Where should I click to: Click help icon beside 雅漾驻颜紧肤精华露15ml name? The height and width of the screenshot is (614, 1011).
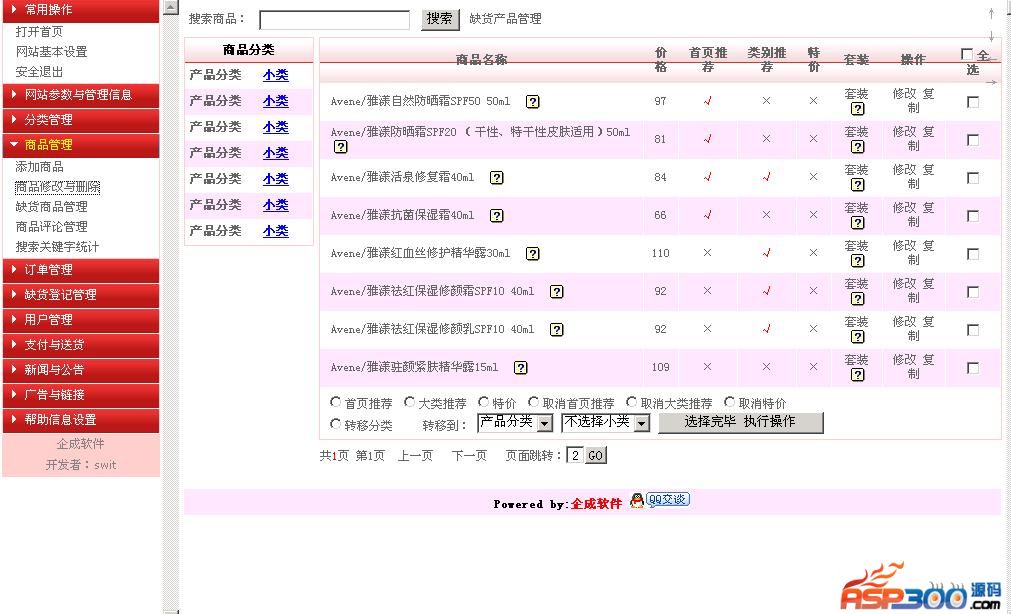pos(520,368)
